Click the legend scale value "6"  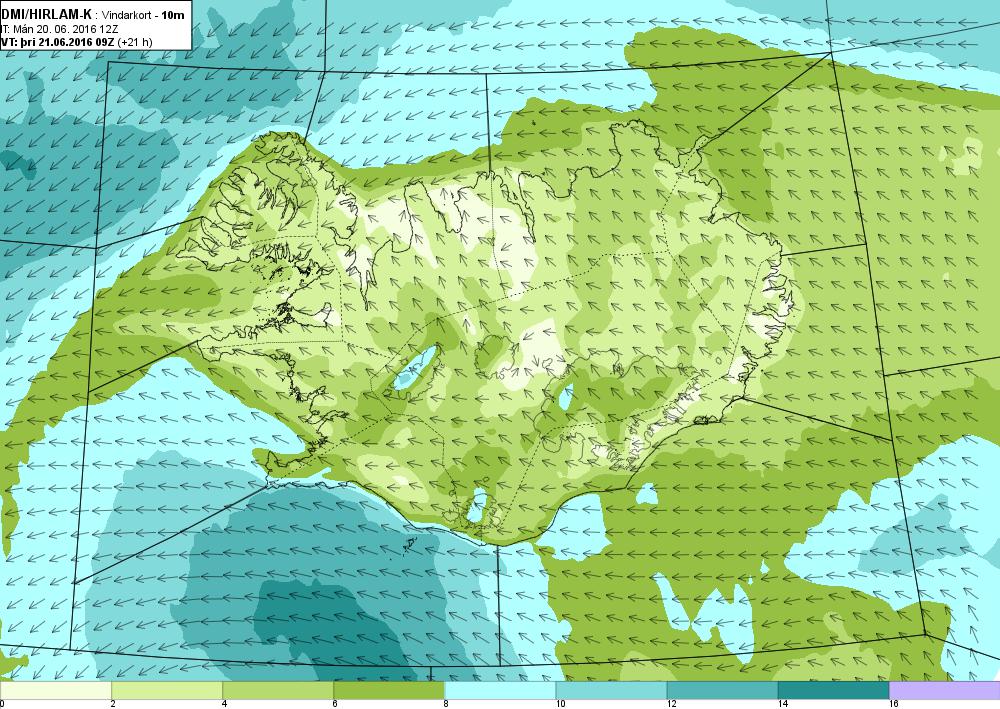pos(335,704)
